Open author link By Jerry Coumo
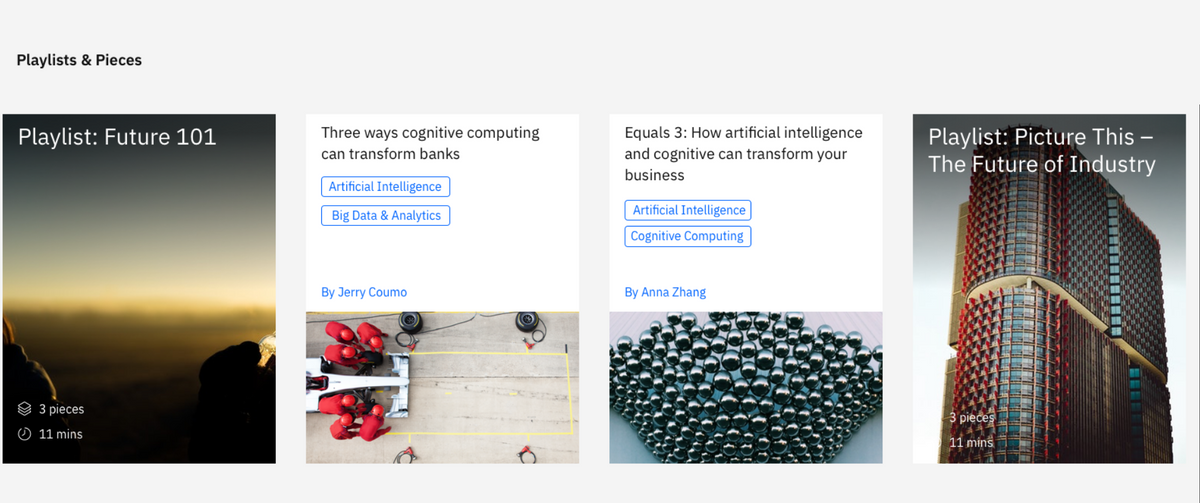The image size is (1200, 503). click(x=364, y=292)
